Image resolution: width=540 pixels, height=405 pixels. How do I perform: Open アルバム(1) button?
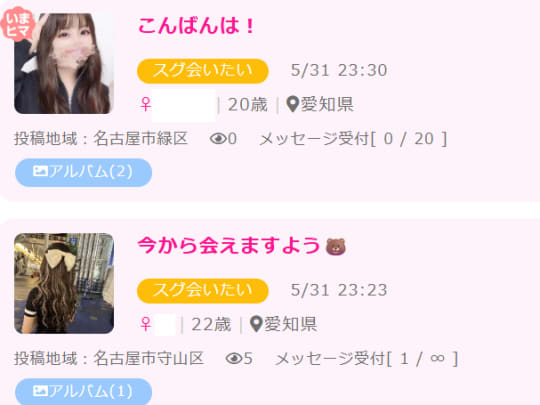pyautogui.click(x=83, y=392)
